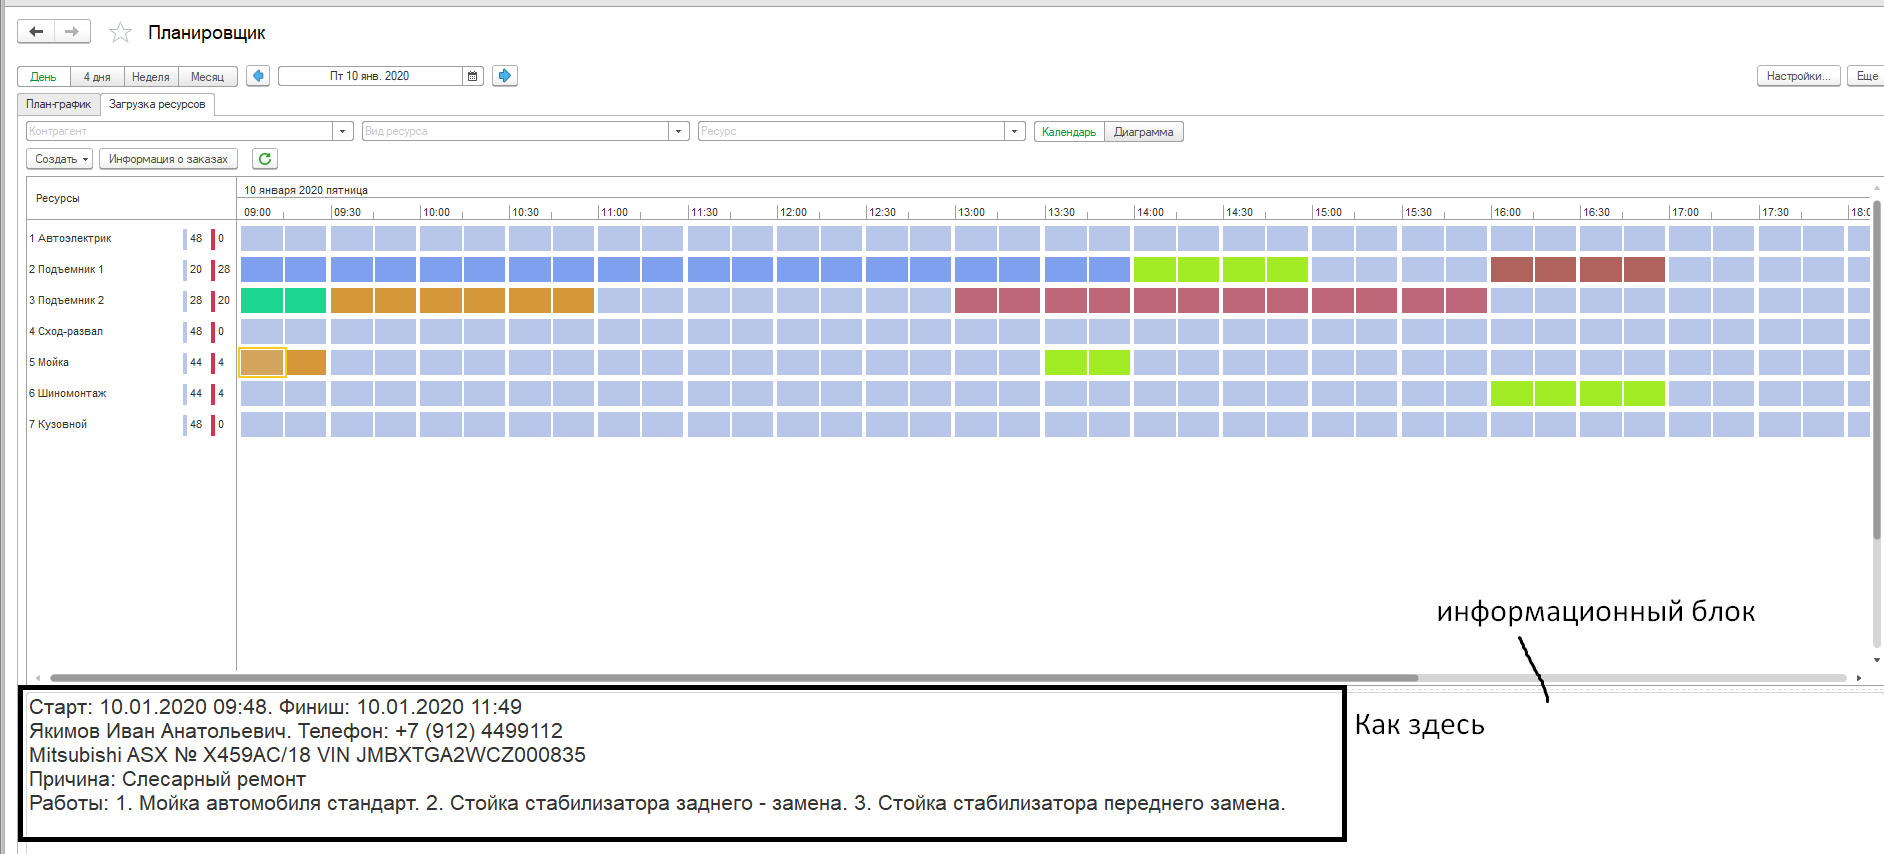Add Планировщик to favorites with star
Image resolution: width=1884 pixels, height=854 pixels.
[x=120, y=33]
